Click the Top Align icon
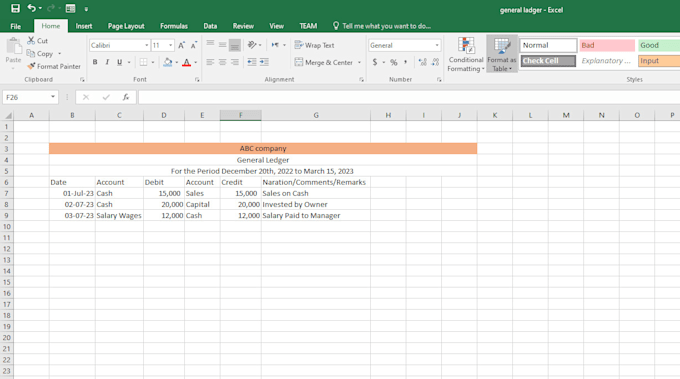The width and height of the screenshot is (680, 379). pyautogui.click(x=210, y=44)
